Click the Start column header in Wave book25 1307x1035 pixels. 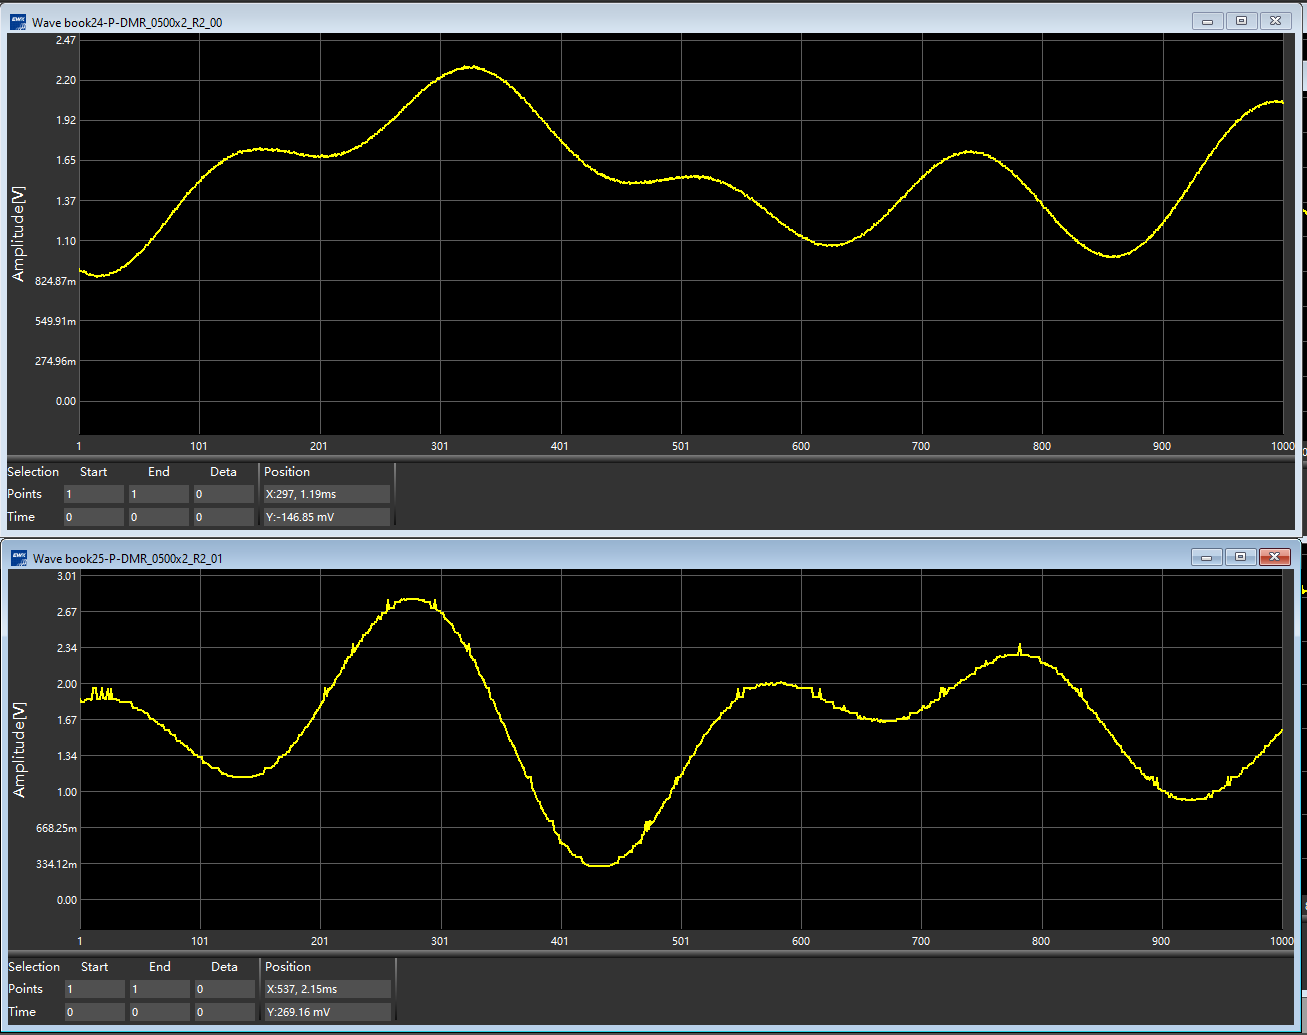(x=95, y=967)
